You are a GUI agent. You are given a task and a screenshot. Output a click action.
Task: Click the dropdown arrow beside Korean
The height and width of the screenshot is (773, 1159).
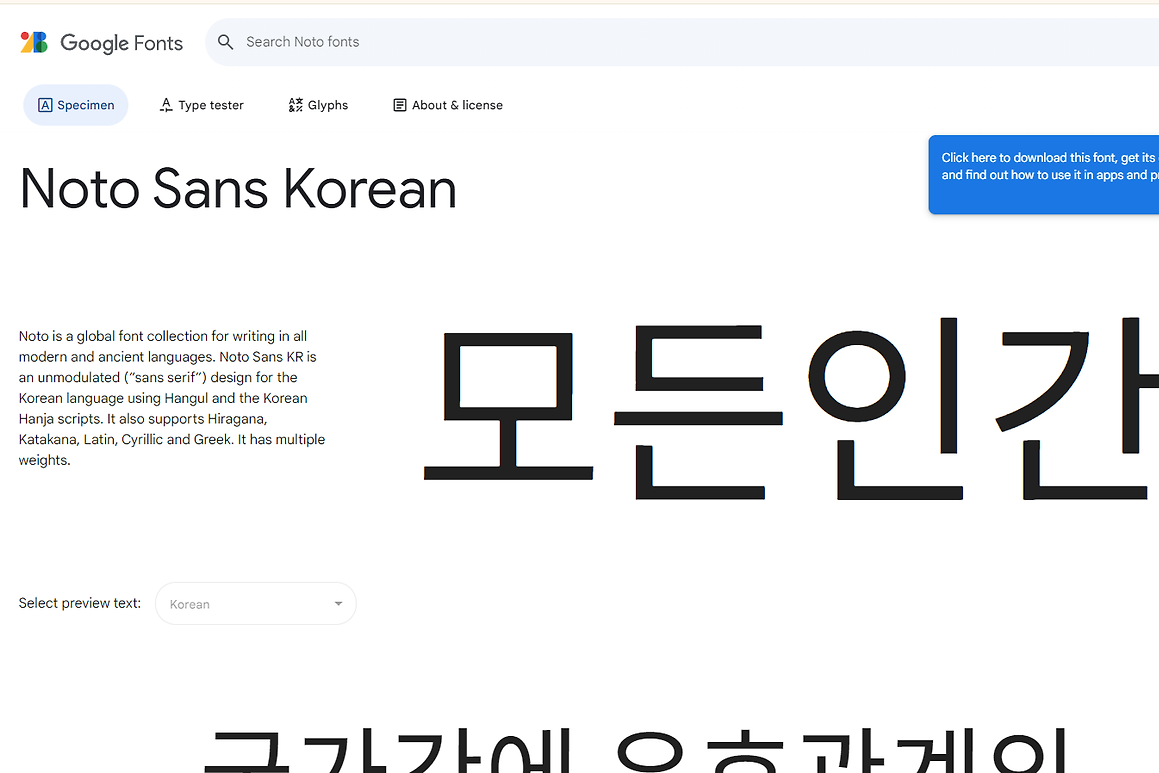click(x=339, y=604)
